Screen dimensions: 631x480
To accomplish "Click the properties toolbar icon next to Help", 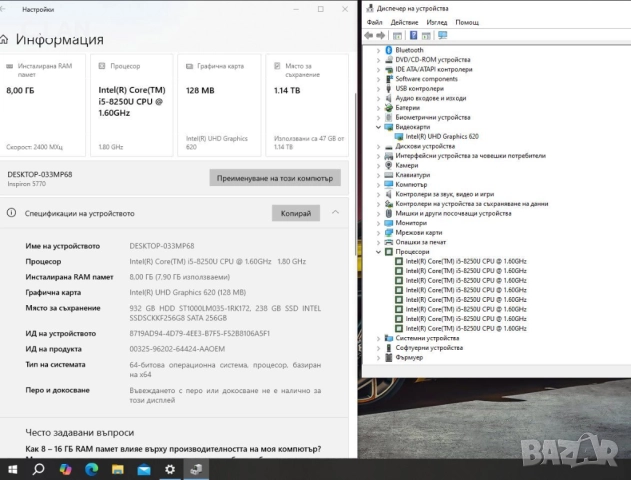I will click(x=427, y=36).
